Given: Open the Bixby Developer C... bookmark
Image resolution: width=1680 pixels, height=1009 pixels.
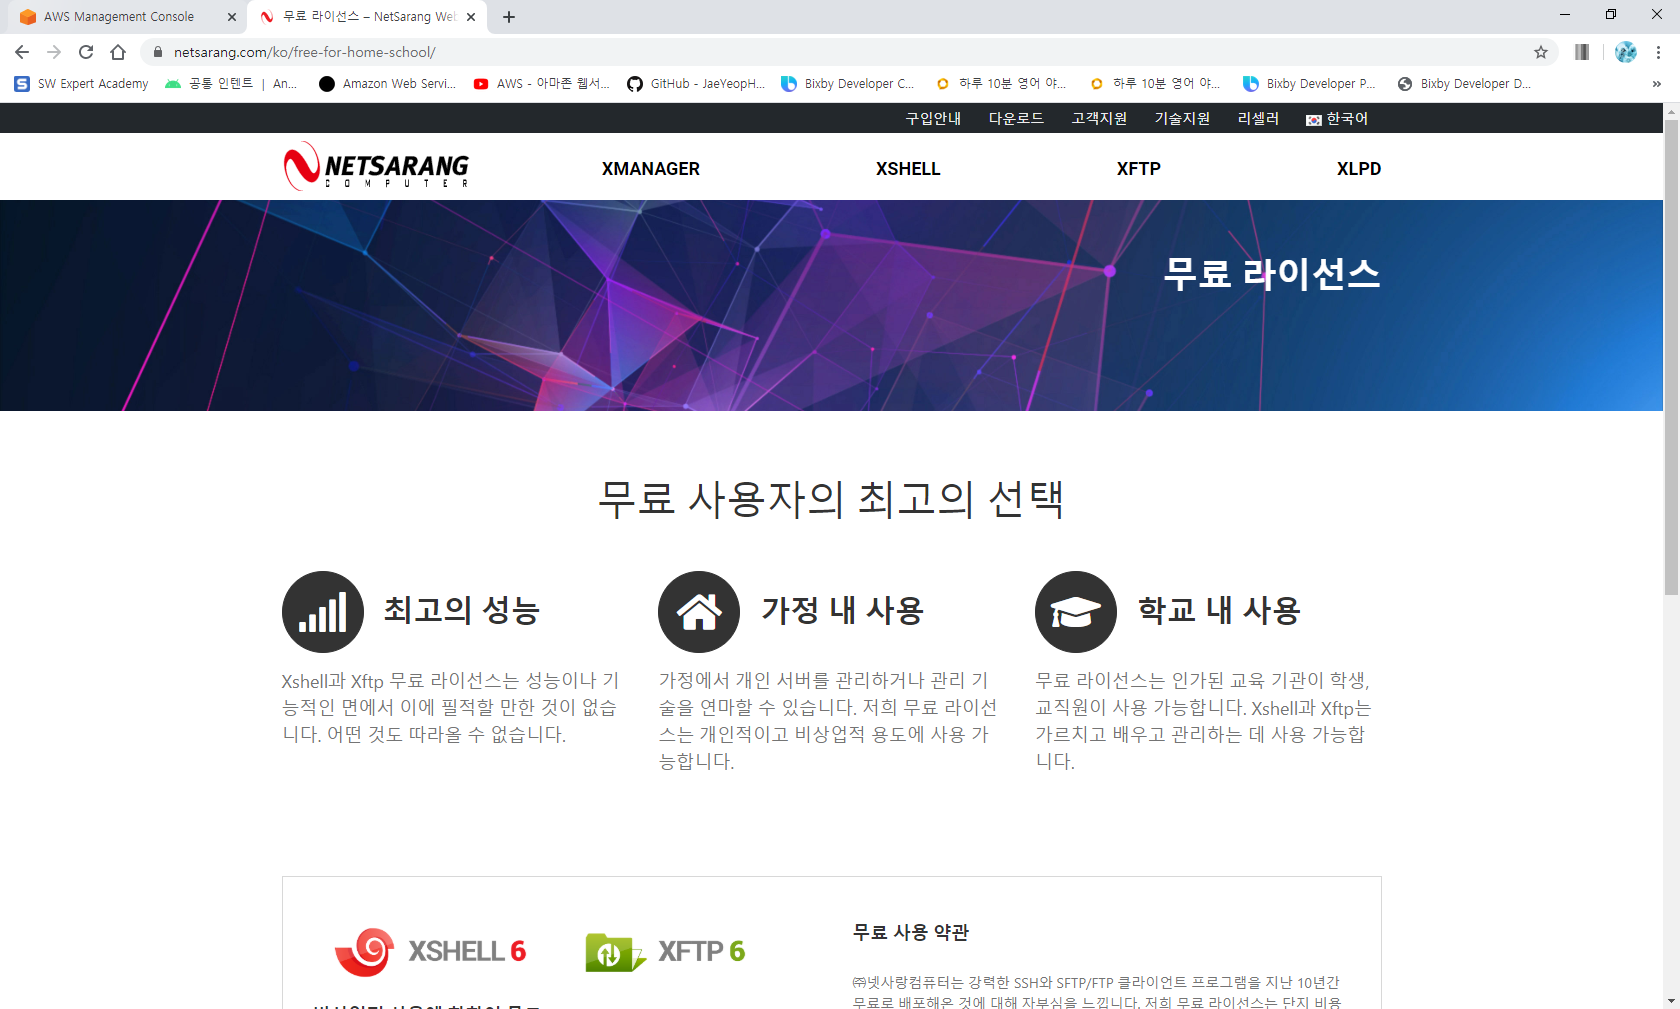Looking at the screenshot, I should click(848, 84).
